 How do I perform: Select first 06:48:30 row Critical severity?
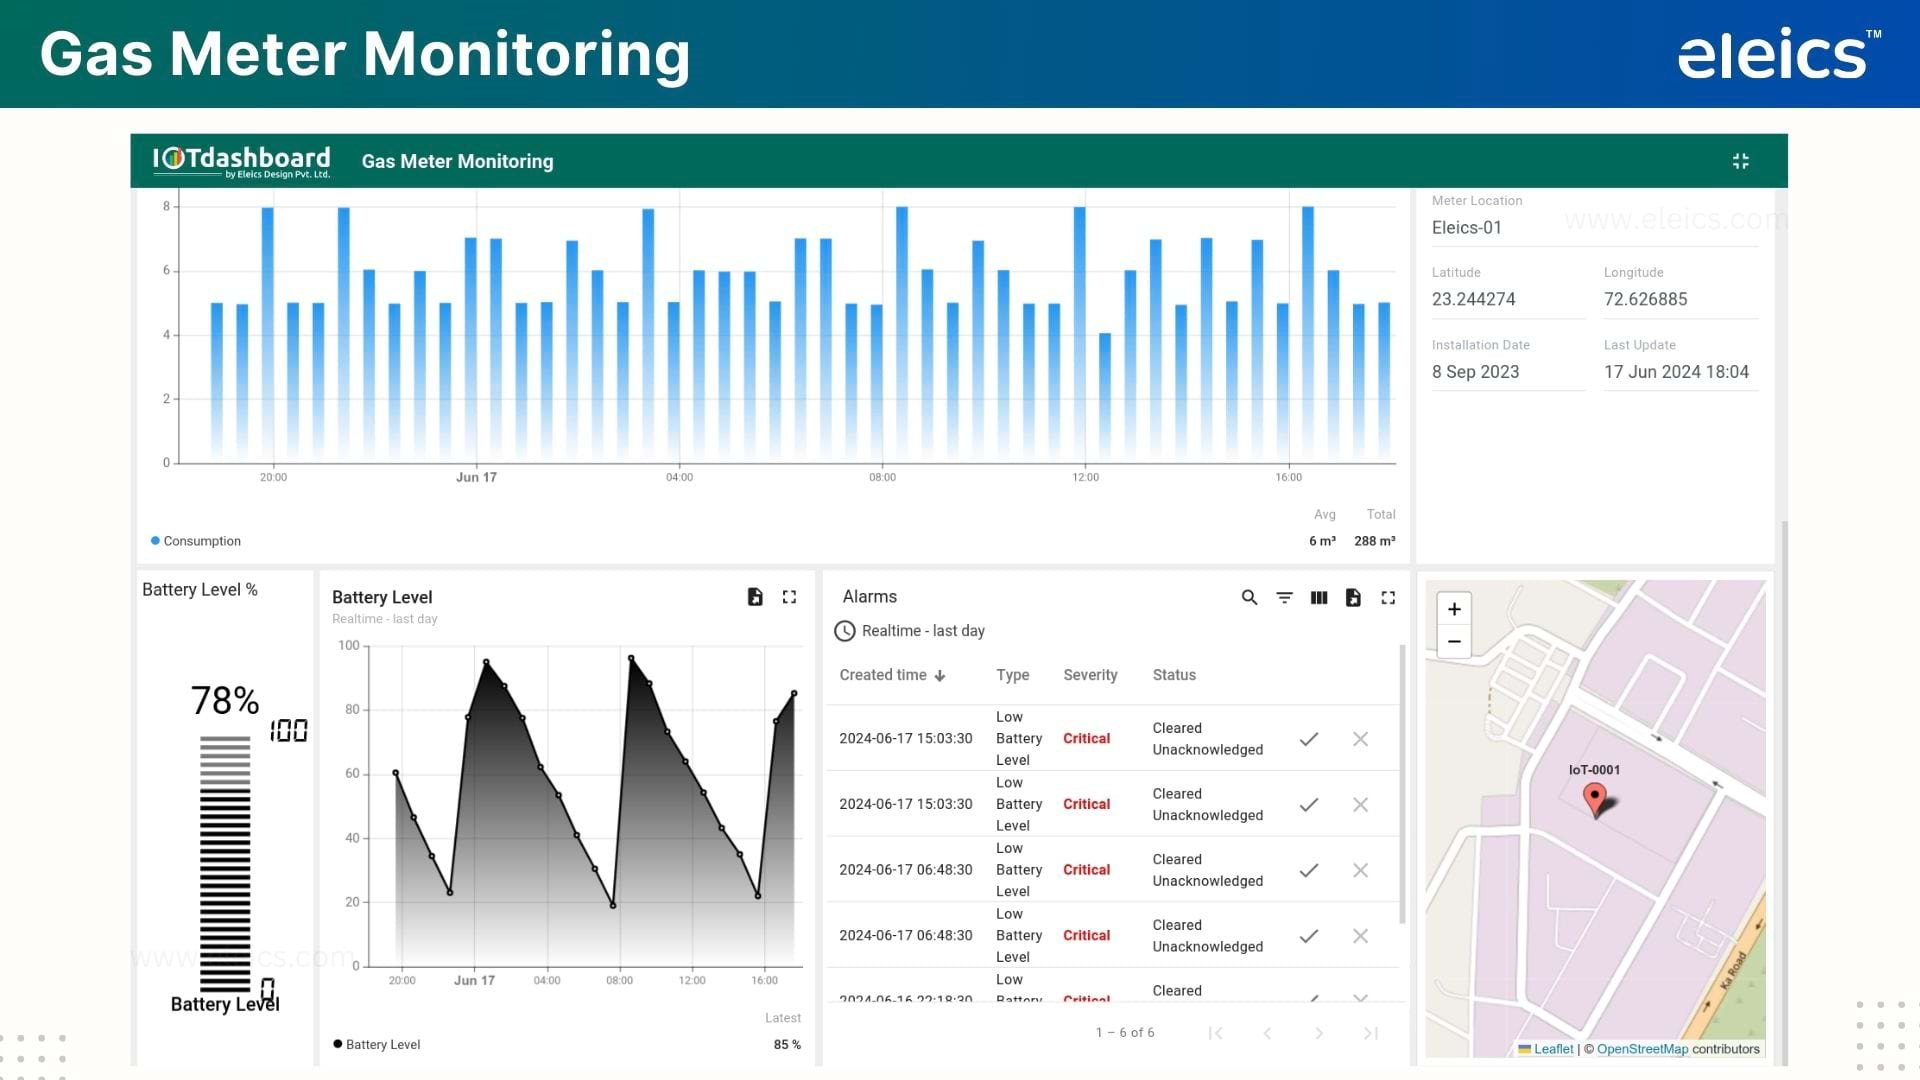click(1086, 870)
